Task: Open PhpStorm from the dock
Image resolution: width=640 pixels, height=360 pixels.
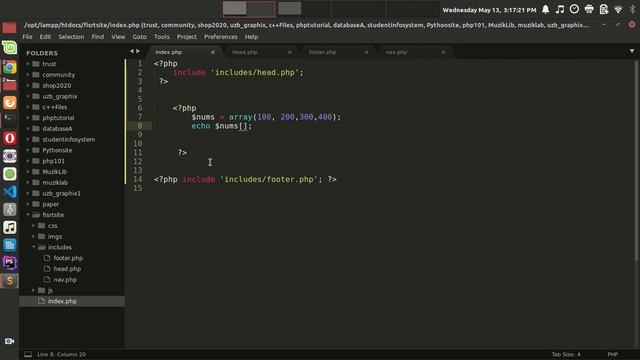Action: coord(9,263)
